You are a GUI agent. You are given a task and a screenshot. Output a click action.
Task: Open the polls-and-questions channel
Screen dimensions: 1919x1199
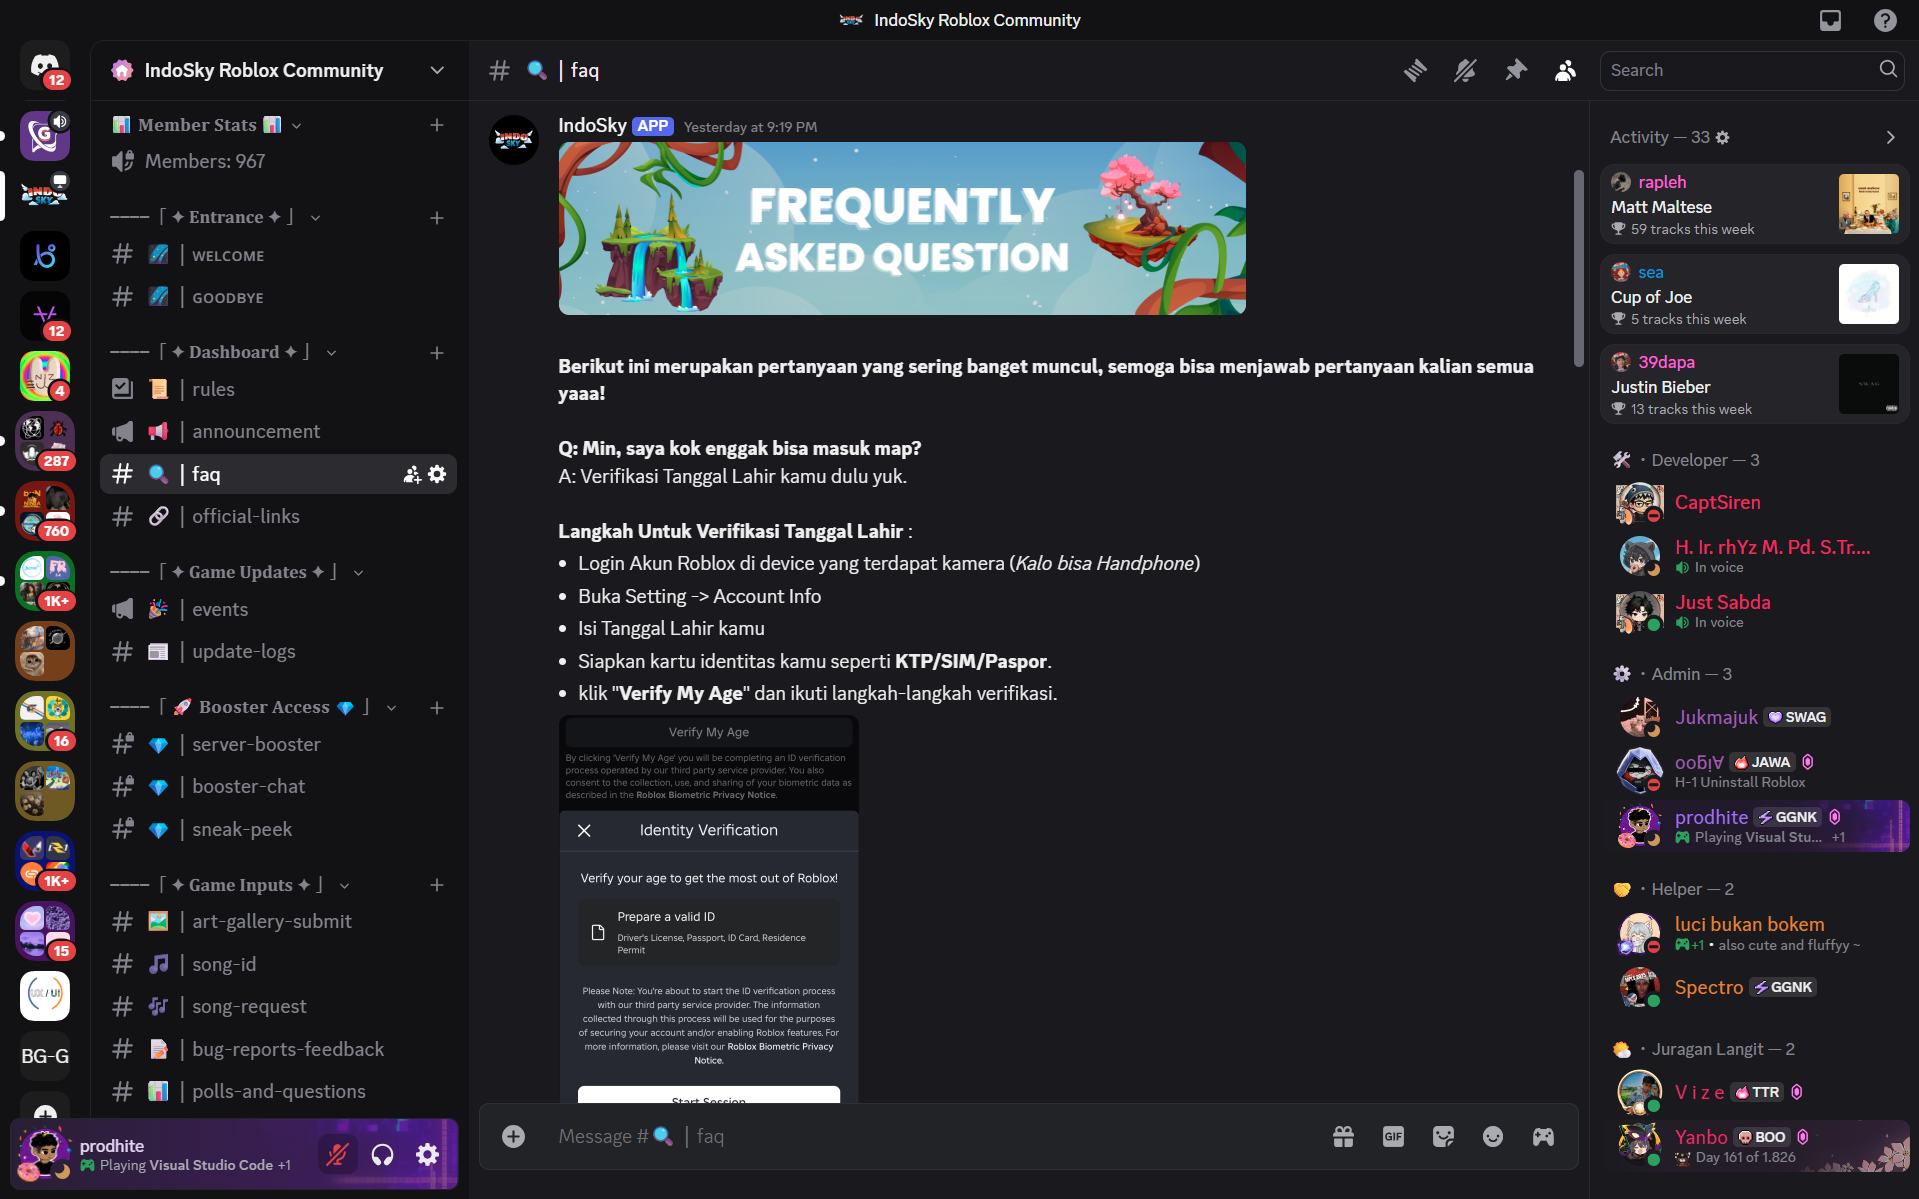(x=278, y=1091)
